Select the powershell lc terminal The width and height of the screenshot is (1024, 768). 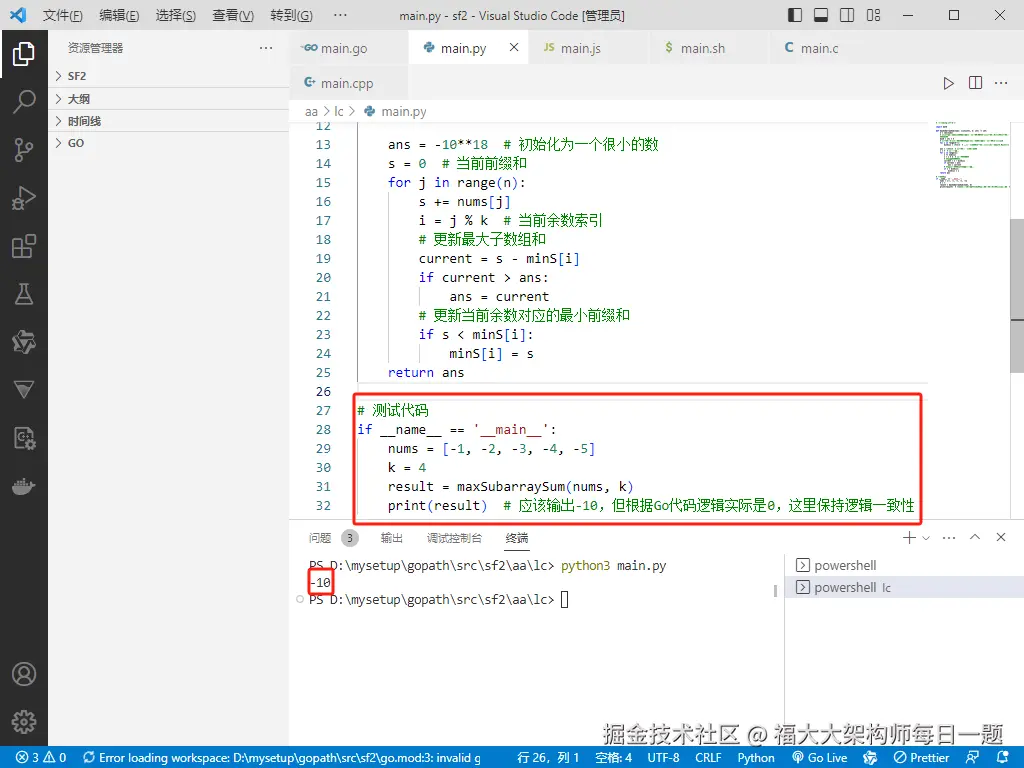(x=904, y=588)
